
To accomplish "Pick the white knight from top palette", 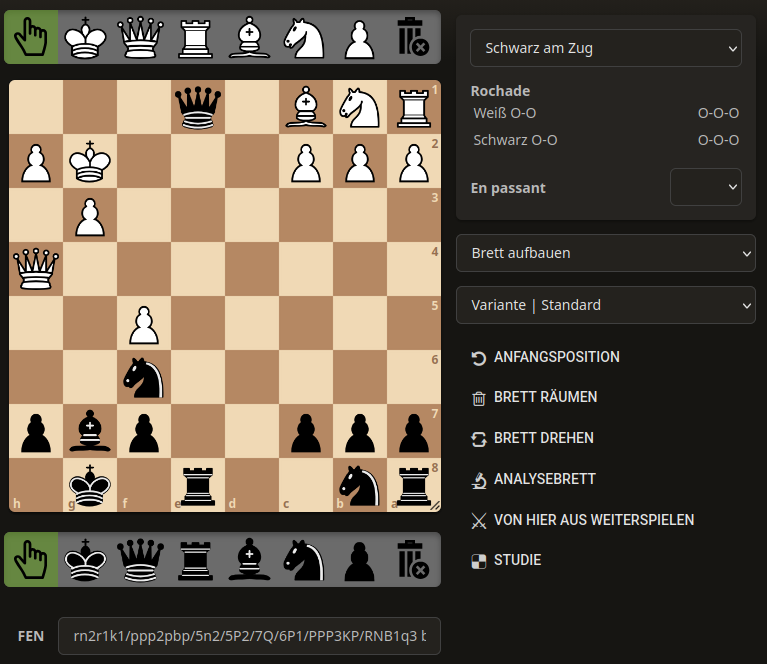I will click(x=303, y=37).
